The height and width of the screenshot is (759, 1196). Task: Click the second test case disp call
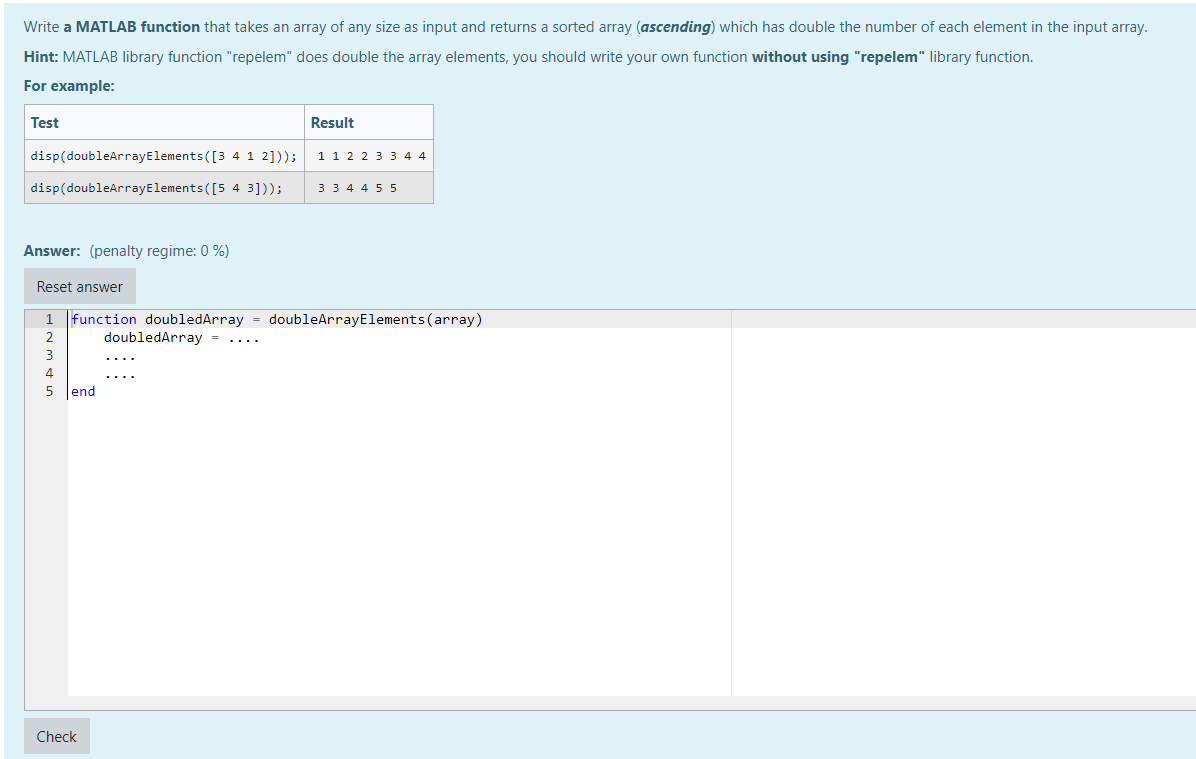(155, 188)
